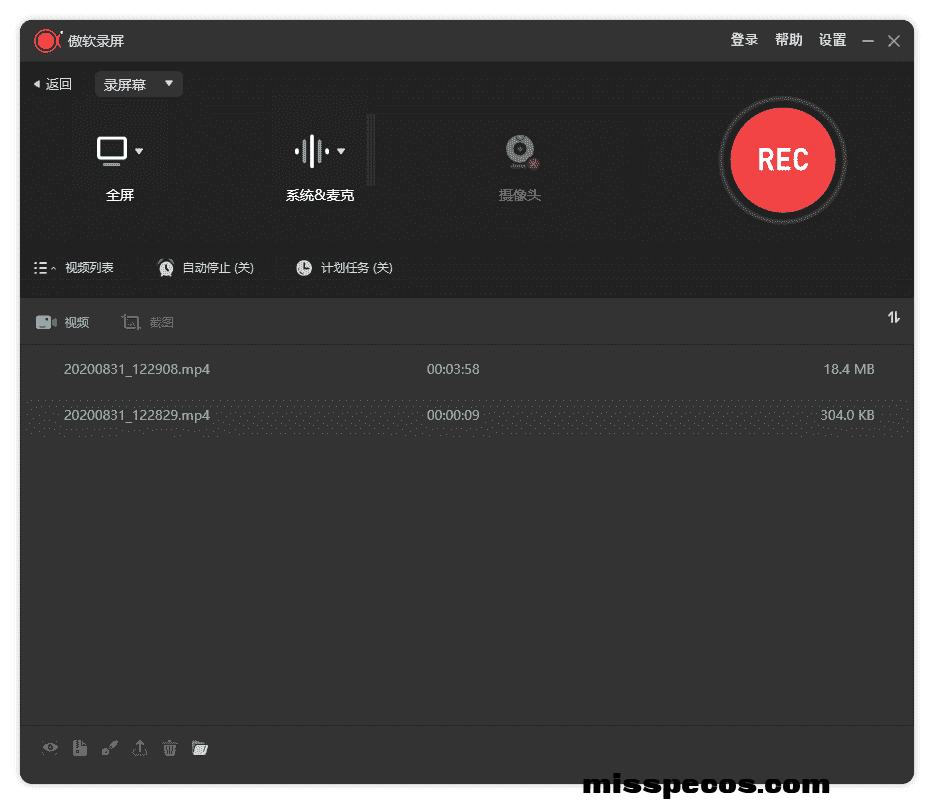Click the 返回 back link

tap(53, 85)
